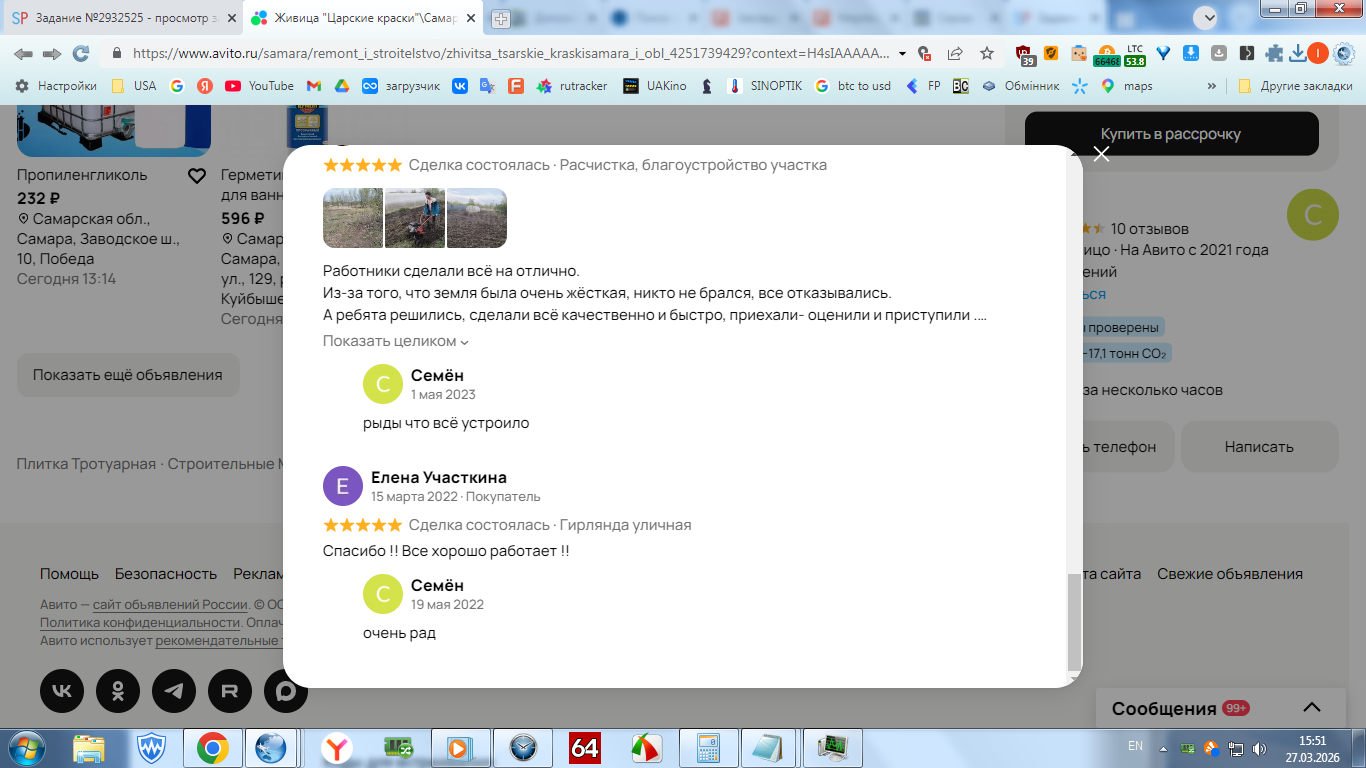Open Настройки settings bookmark
Image resolution: width=1366 pixels, height=768 pixels.
[x=56, y=86]
